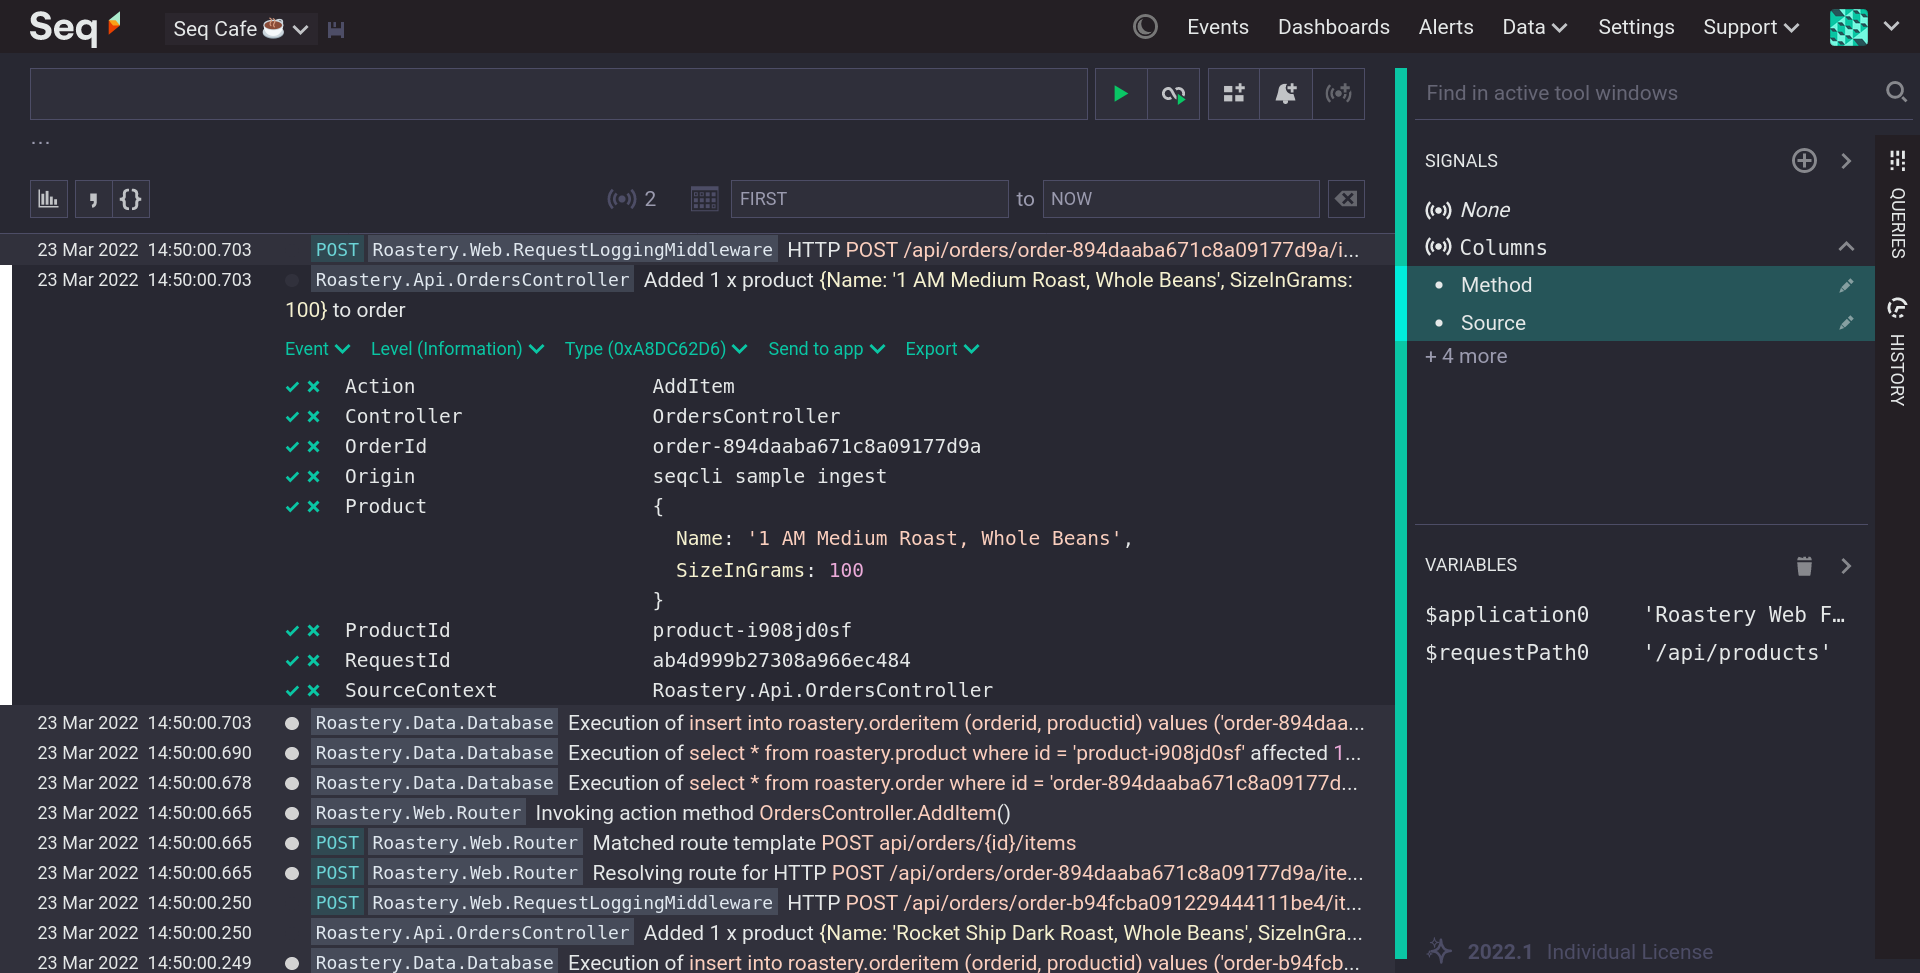Add to dashboard icon in query toolbar
The width and height of the screenshot is (1920, 973).
[x=1234, y=93]
